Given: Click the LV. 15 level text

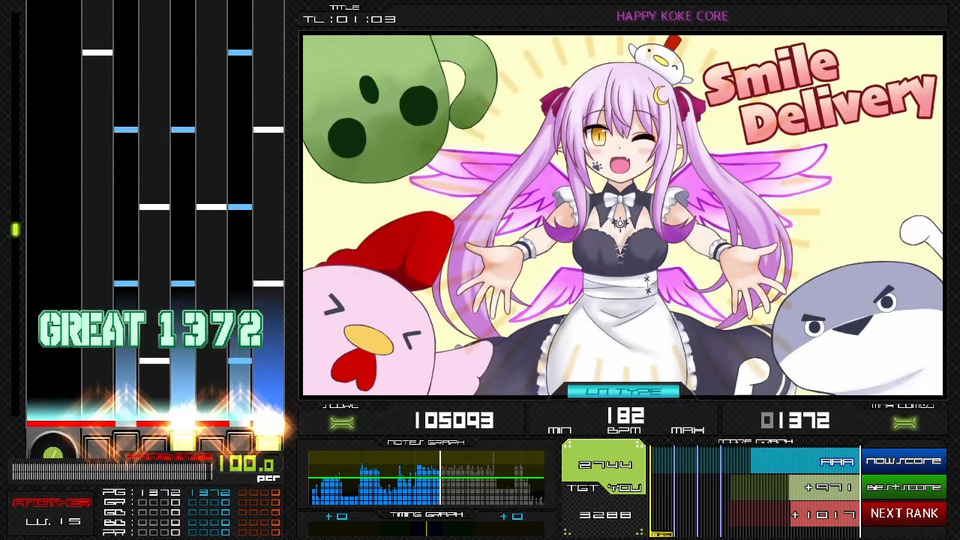Looking at the screenshot, I should coord(53,522).
